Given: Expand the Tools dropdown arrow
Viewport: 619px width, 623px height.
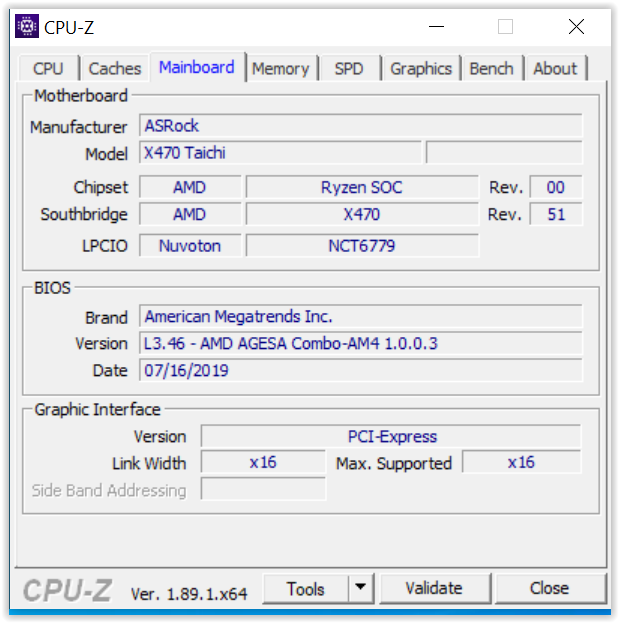Looking at the screenshot, I should coord(361,587).
